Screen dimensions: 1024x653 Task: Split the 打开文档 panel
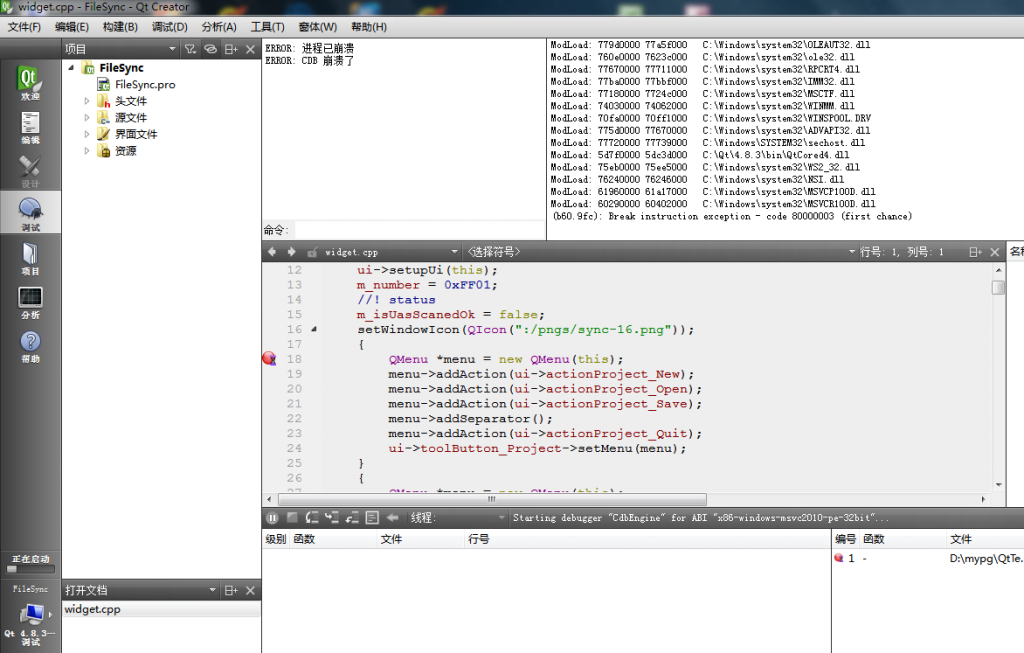231,590
